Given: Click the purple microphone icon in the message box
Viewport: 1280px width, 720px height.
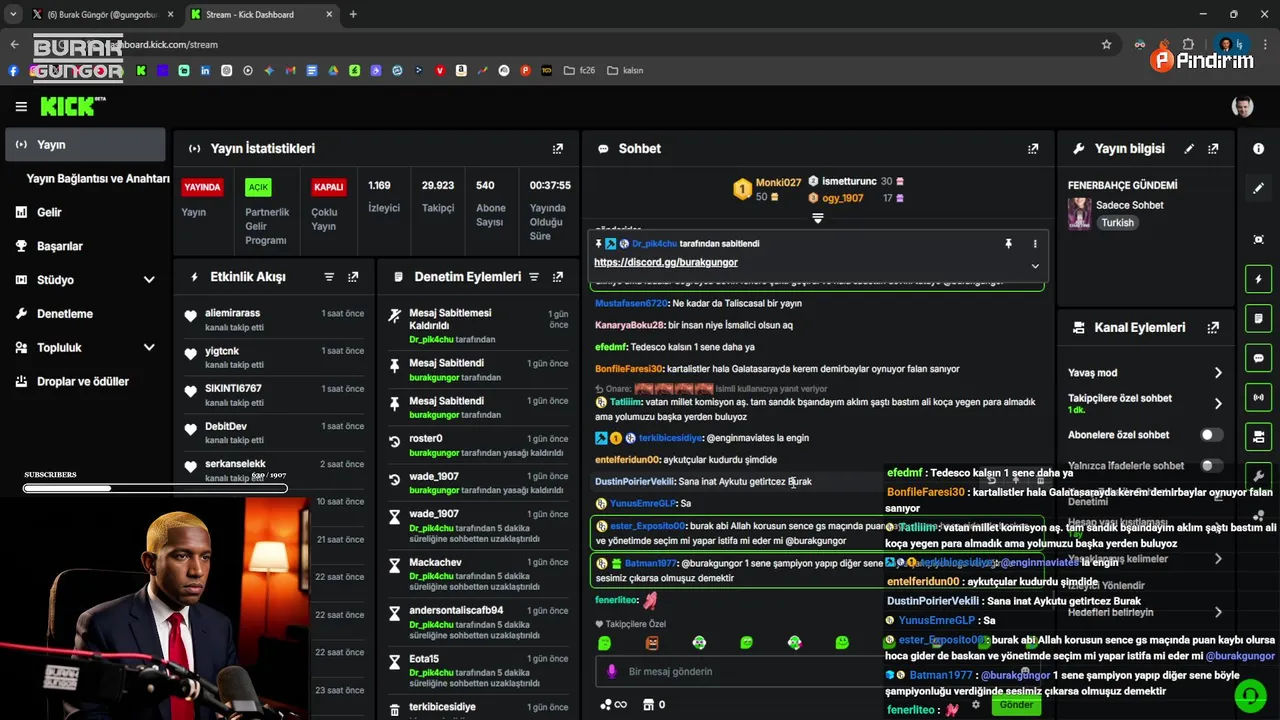Looking at the screenshot, I should click(x=612, y=671).
